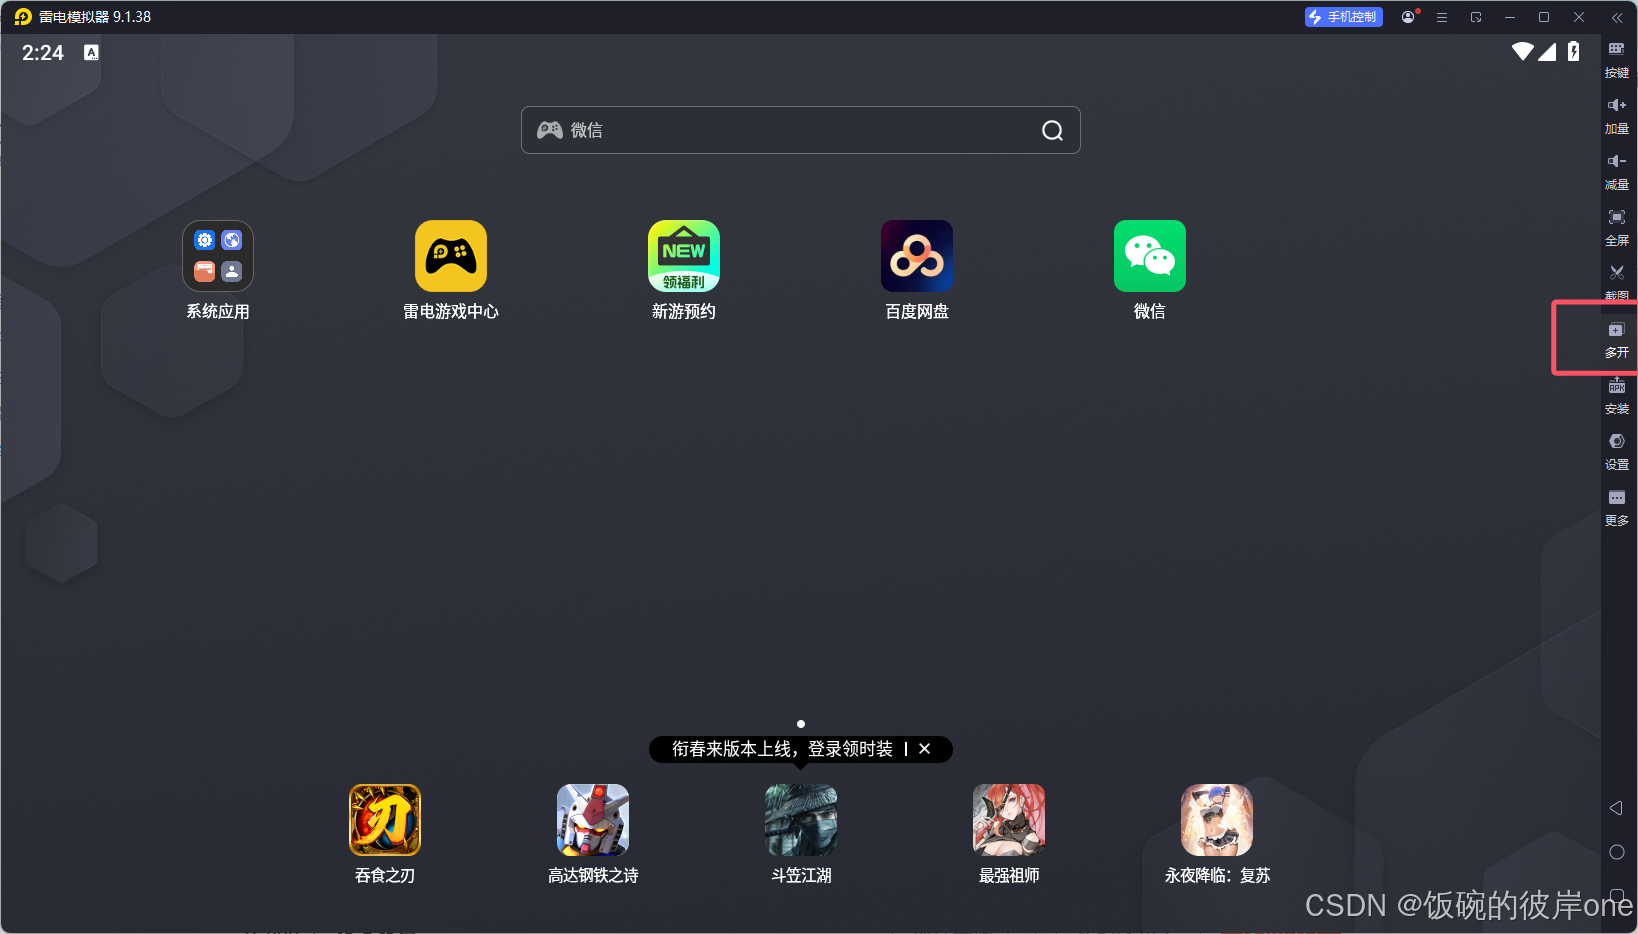Click 减量 volume down button
This screenshot has width=1638, height=934.
(x=1617, y=171)
